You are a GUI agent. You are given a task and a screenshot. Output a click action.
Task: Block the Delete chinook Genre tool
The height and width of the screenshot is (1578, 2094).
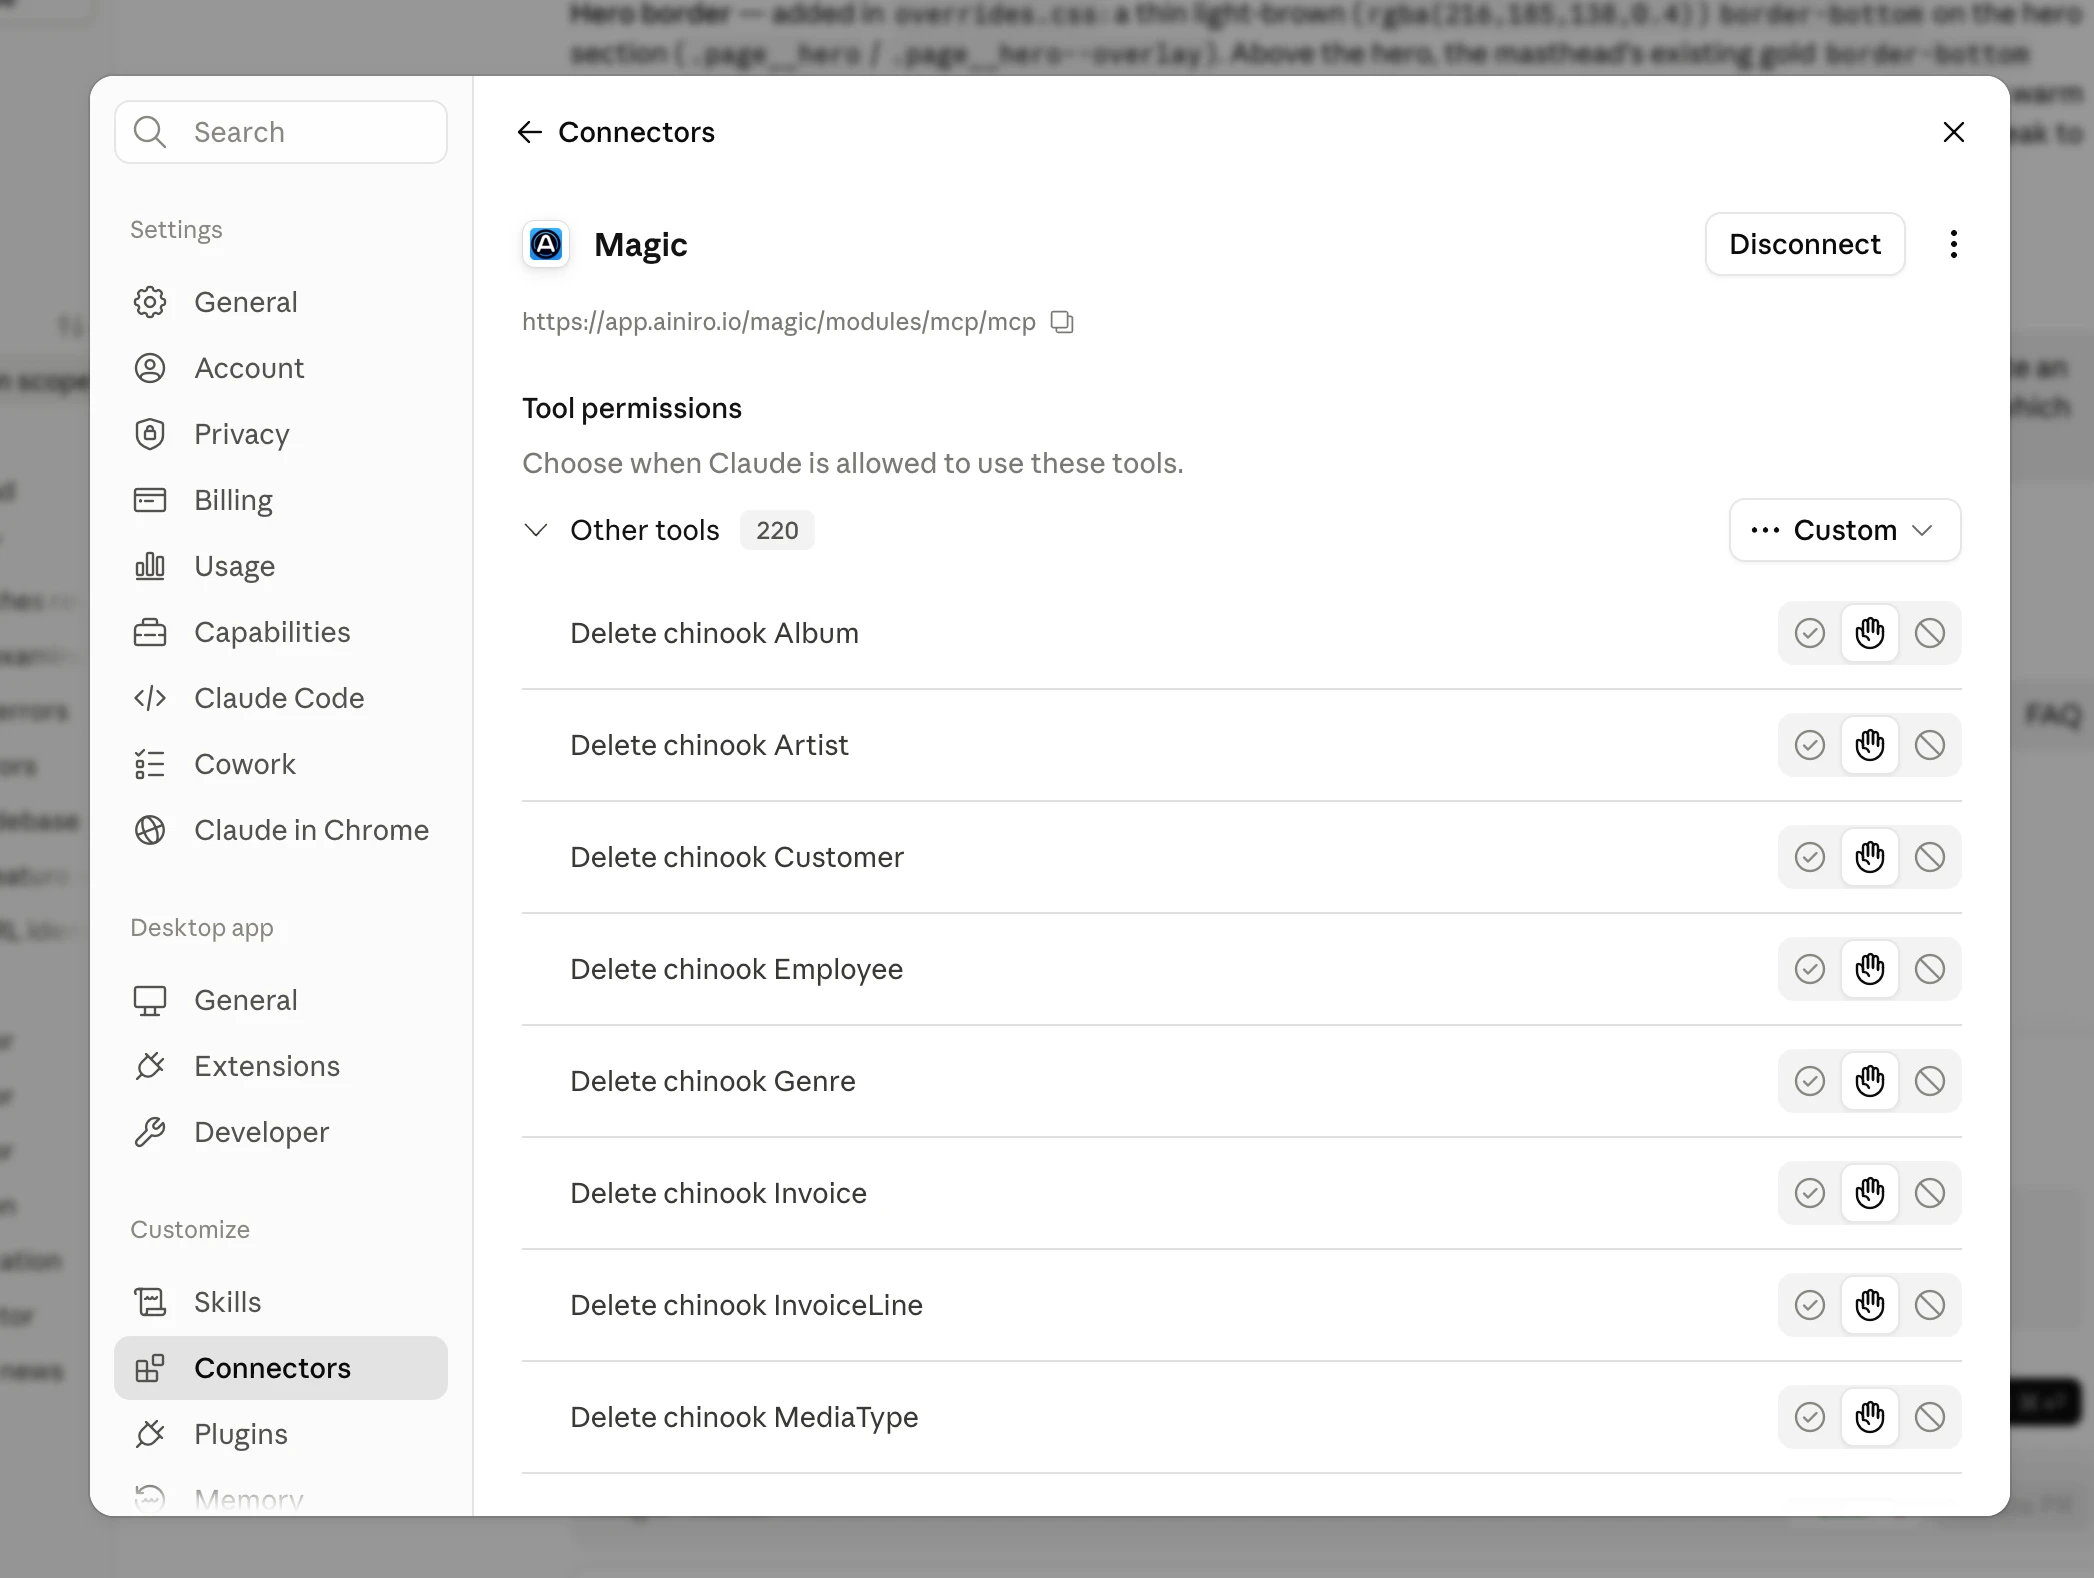[x=1929, y=1081]
